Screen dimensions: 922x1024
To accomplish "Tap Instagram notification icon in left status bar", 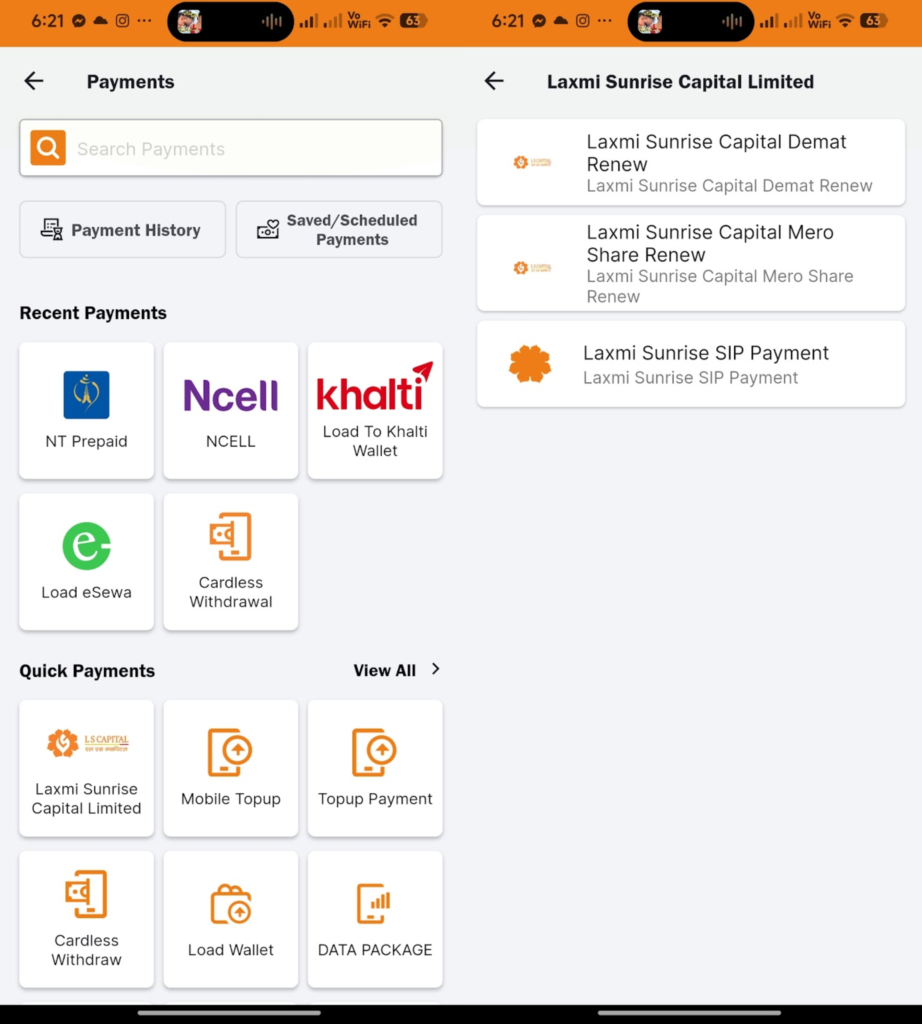I will [x=122, y=21].
